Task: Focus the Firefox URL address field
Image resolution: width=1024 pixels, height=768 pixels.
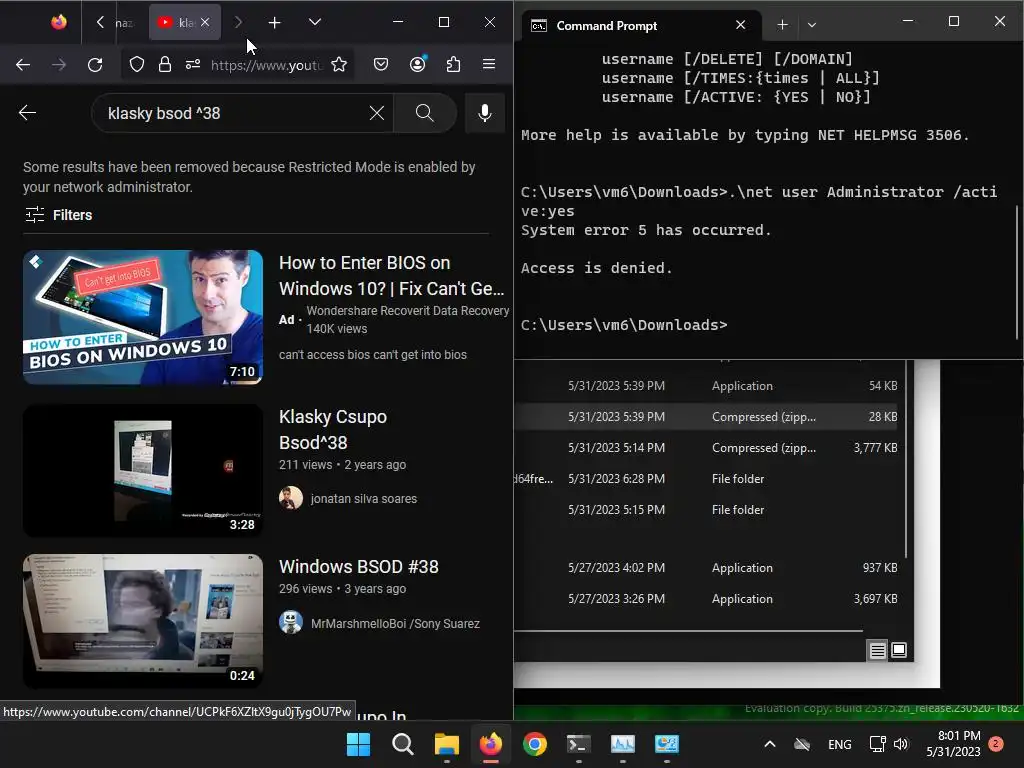Action: pos(266,65)
